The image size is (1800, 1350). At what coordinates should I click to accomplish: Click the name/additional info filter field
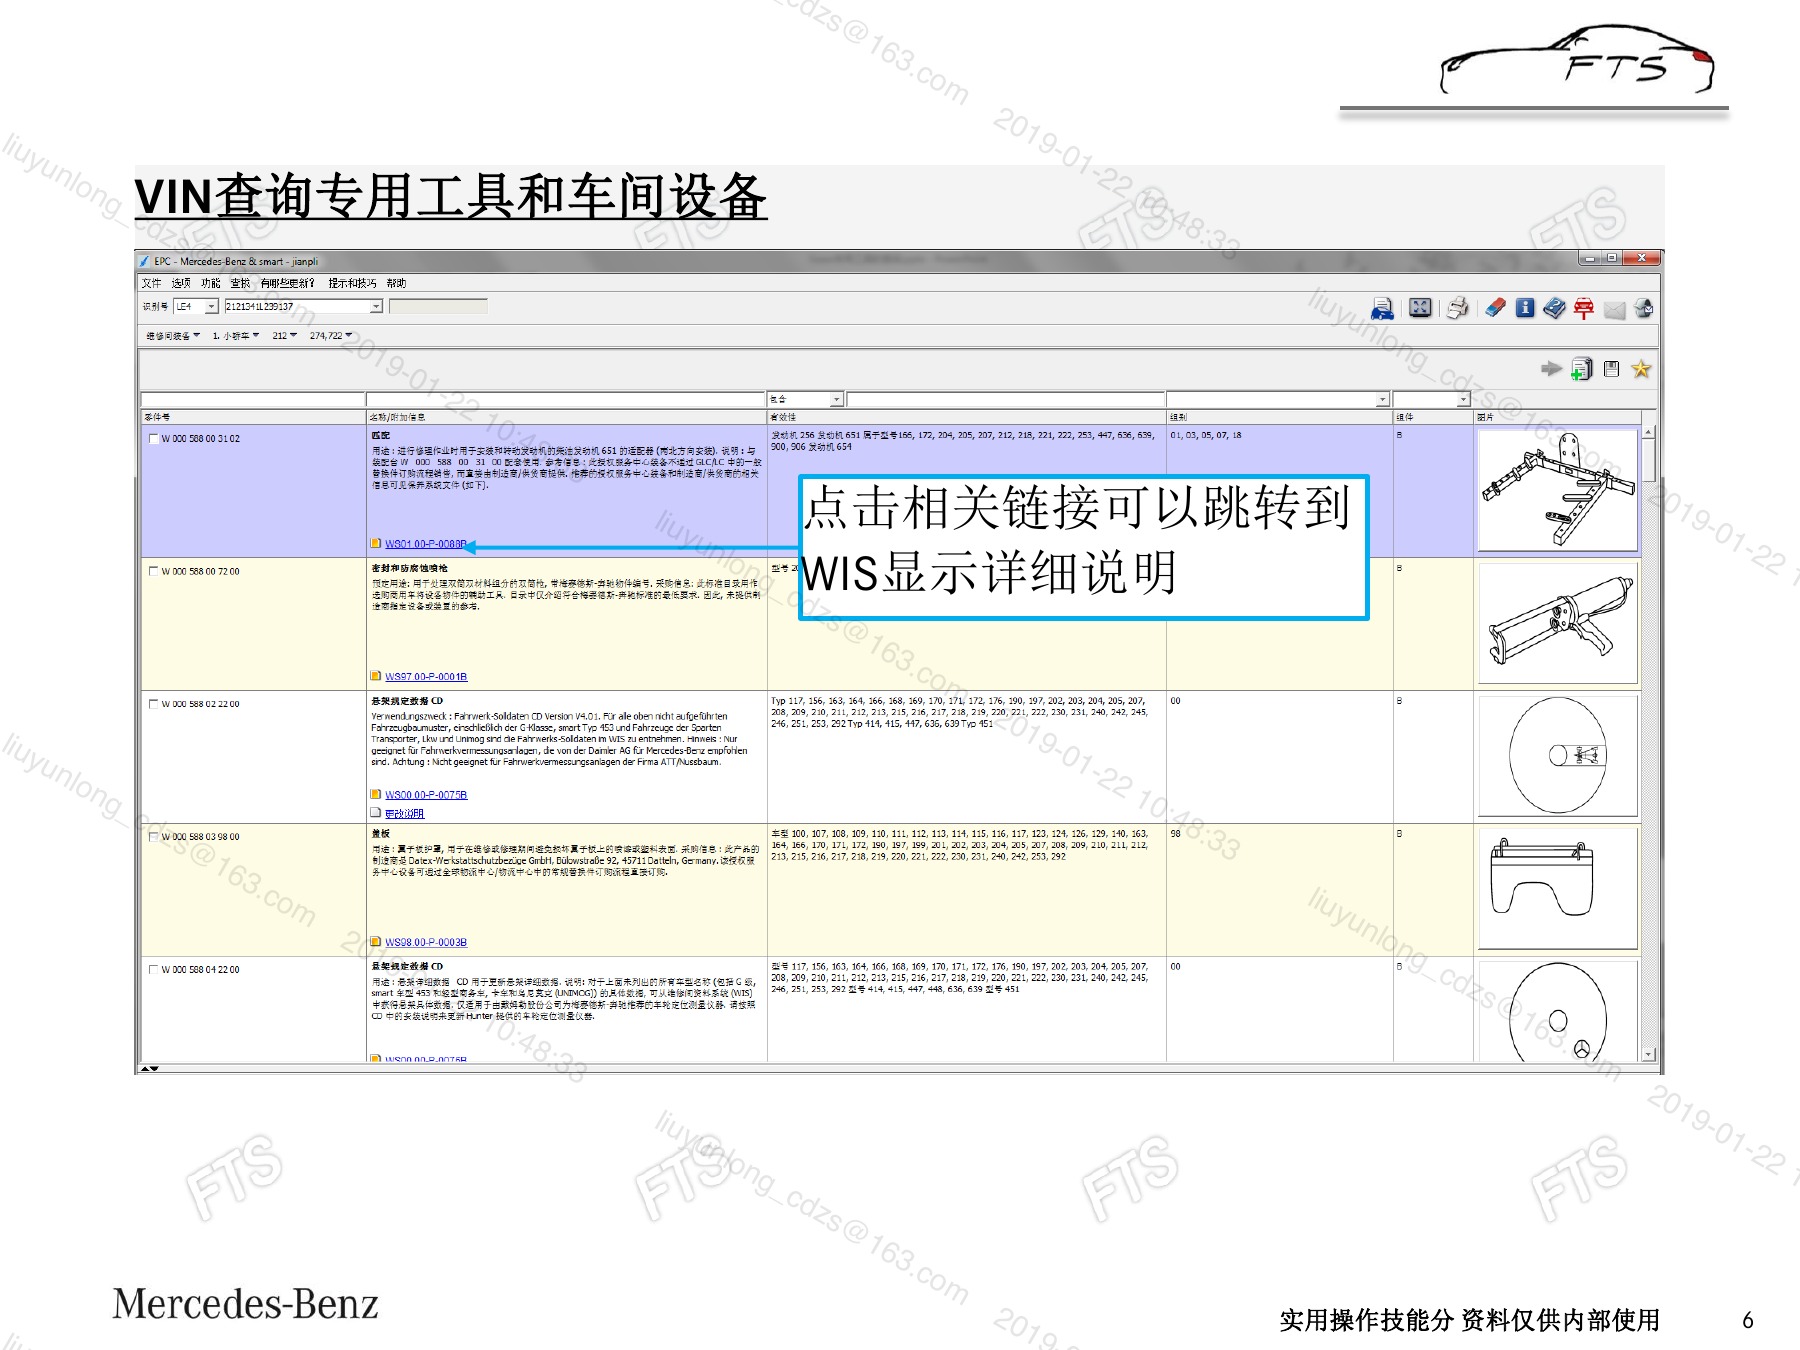[566, 399]
